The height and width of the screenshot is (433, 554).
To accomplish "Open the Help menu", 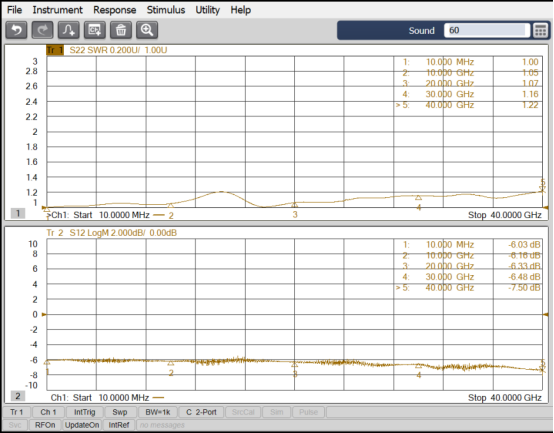I will [x=241, y=10].
